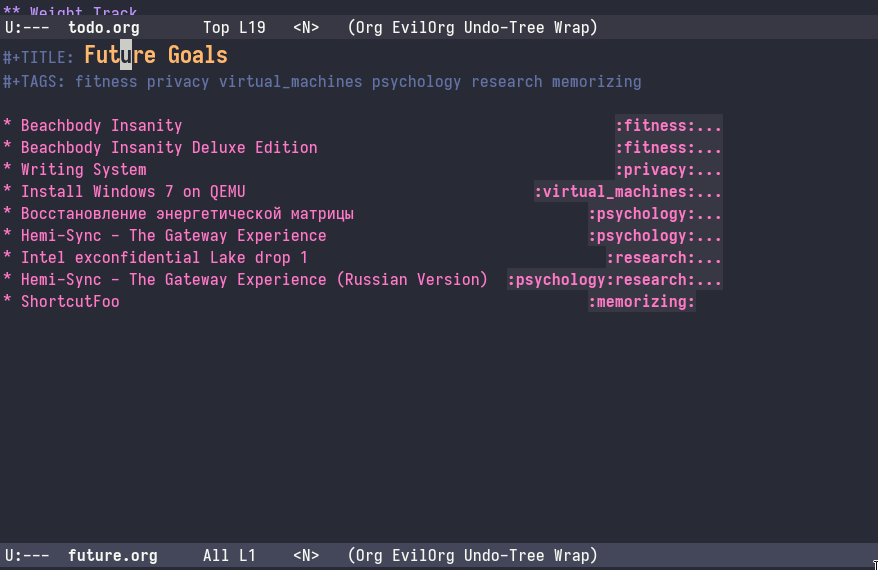Viewport: 878px width, 570px height.
Task: Expand the folded Beachbody Insanity Deluxe Edition ellipsis
Action: [709, 148]
